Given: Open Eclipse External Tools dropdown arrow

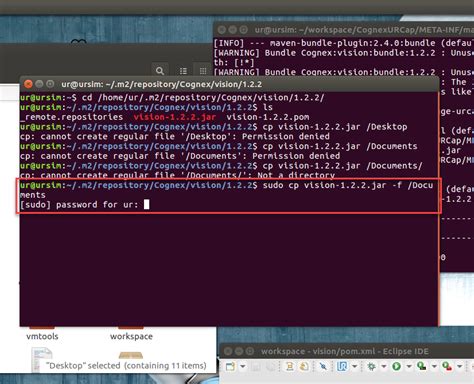Looking at the screenshot, I should point(459,366).
